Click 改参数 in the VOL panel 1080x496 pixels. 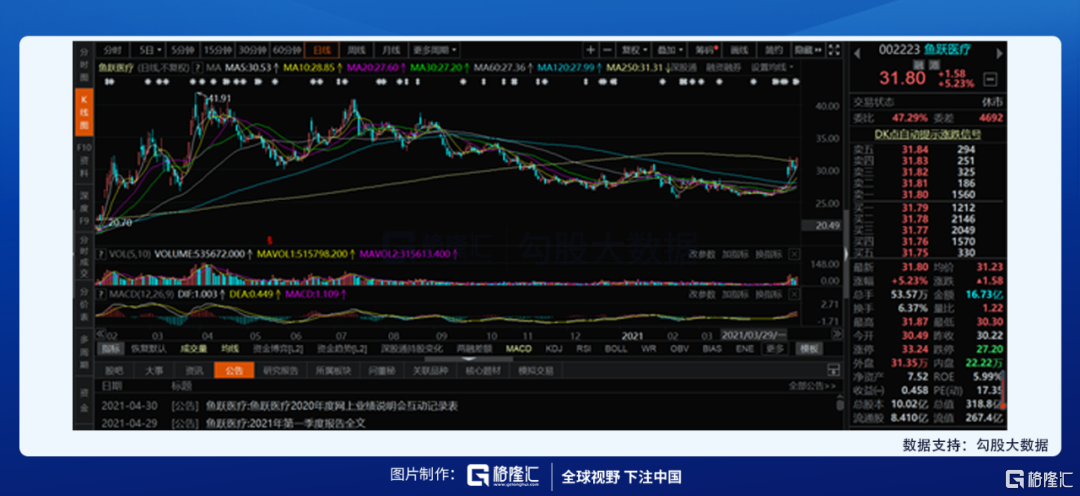pyautogui.click(x=703, y=254)
